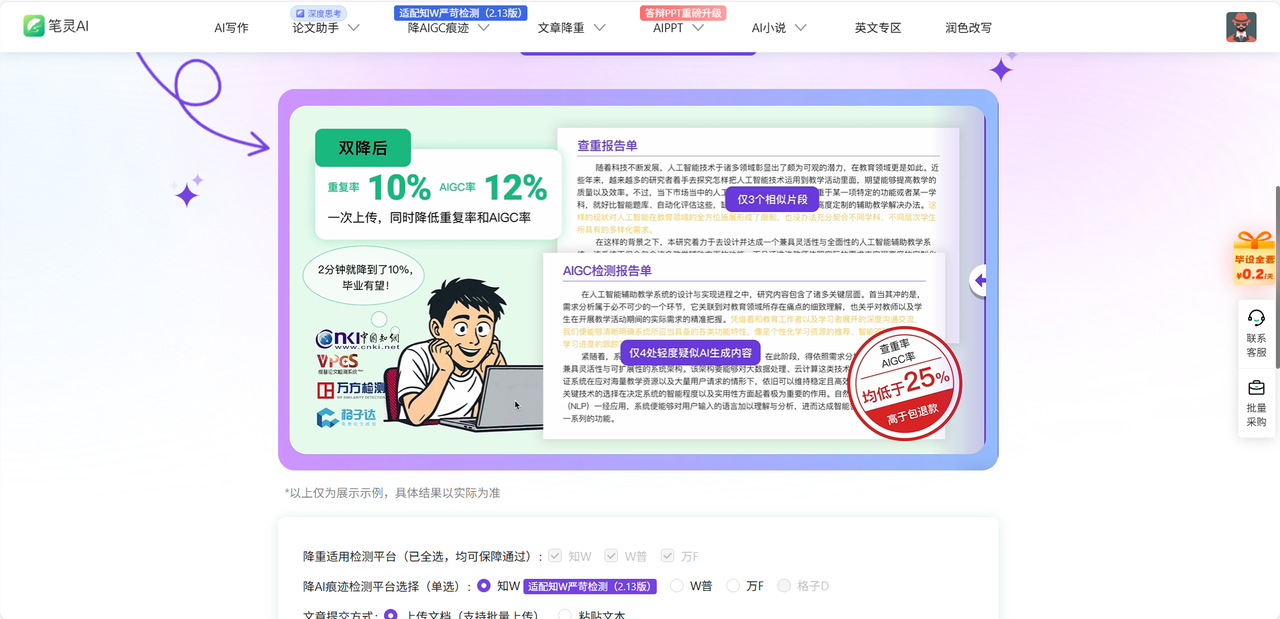Screen dimensions: 1280x619
Task: Expand the 文章降重 dropdown arrow
Action: (x=599, y=28)
